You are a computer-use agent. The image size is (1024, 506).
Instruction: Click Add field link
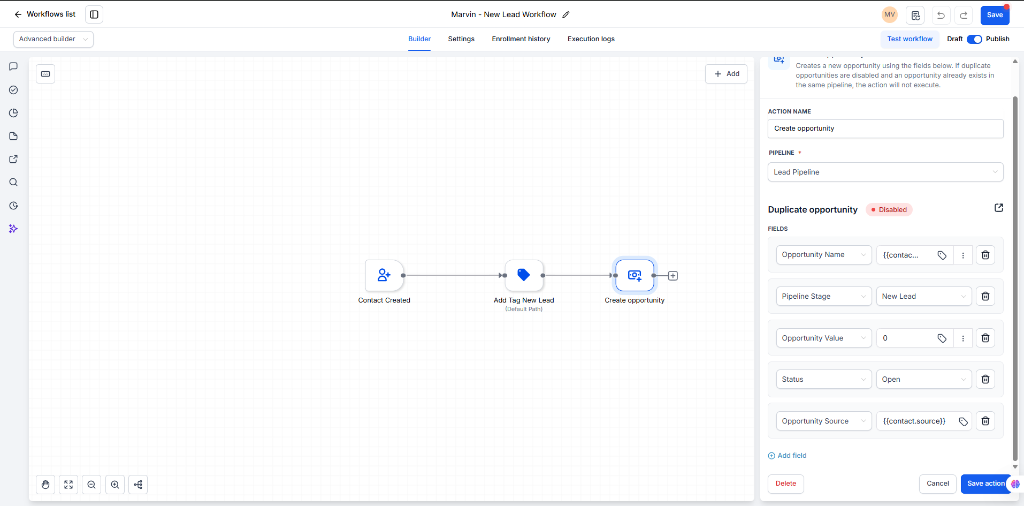(x=787, y=456)
